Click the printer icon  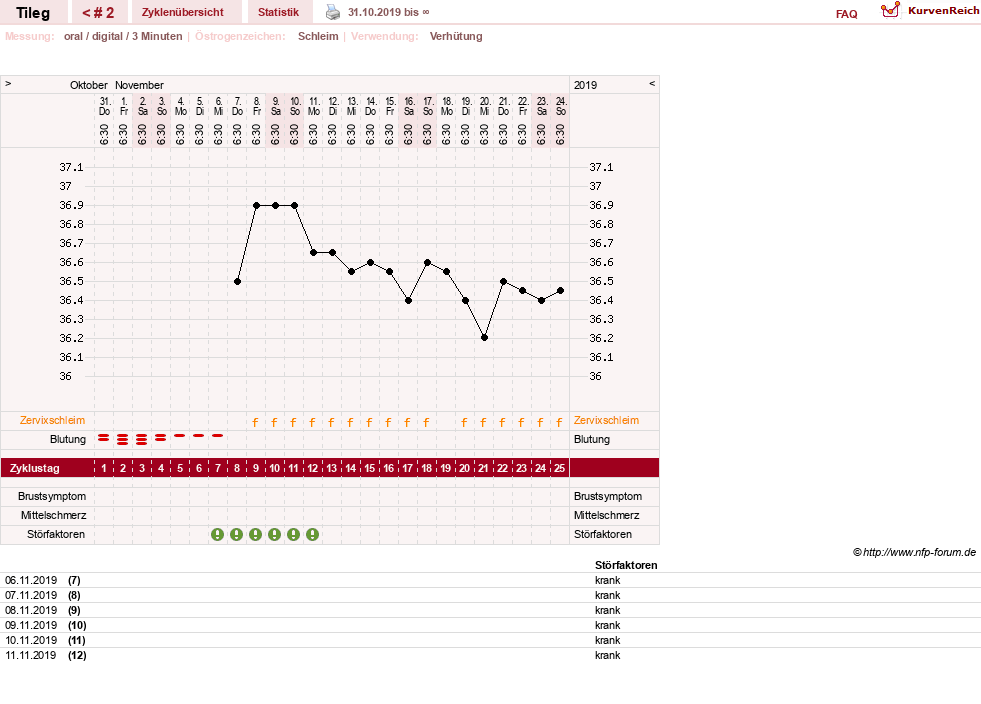tap(333, 13)
